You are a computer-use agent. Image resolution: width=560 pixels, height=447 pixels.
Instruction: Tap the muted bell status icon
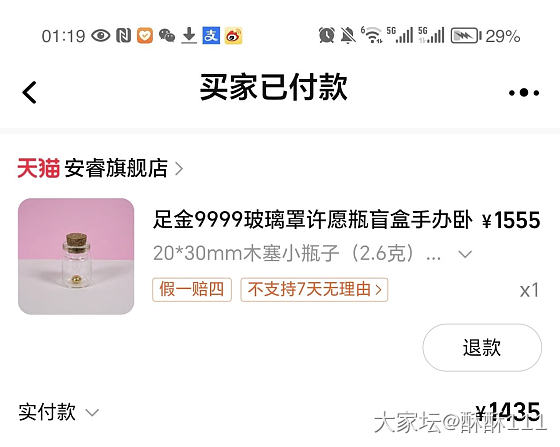pos(348,36)
